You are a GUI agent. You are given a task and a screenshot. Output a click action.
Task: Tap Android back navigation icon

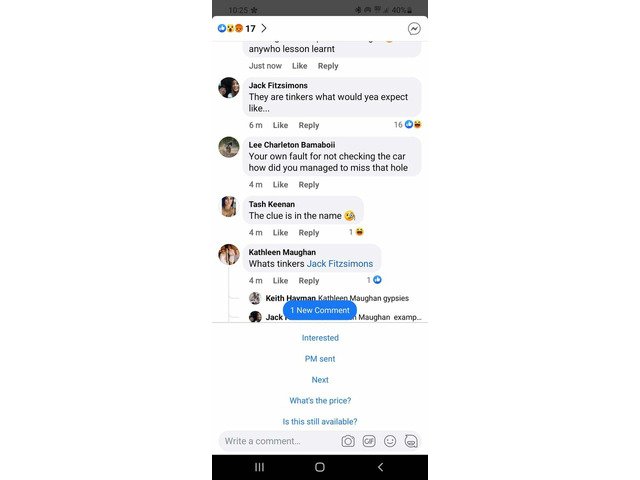point(380,467)
